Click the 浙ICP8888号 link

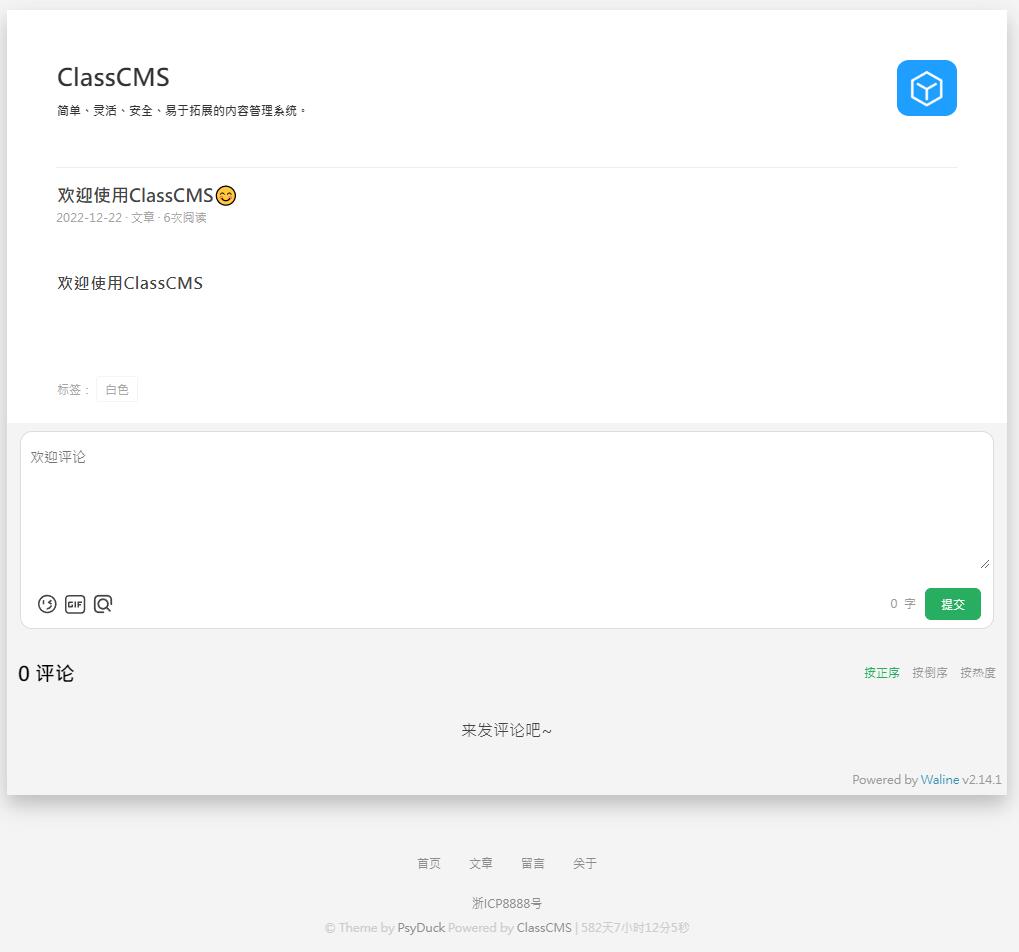point(507,903)
